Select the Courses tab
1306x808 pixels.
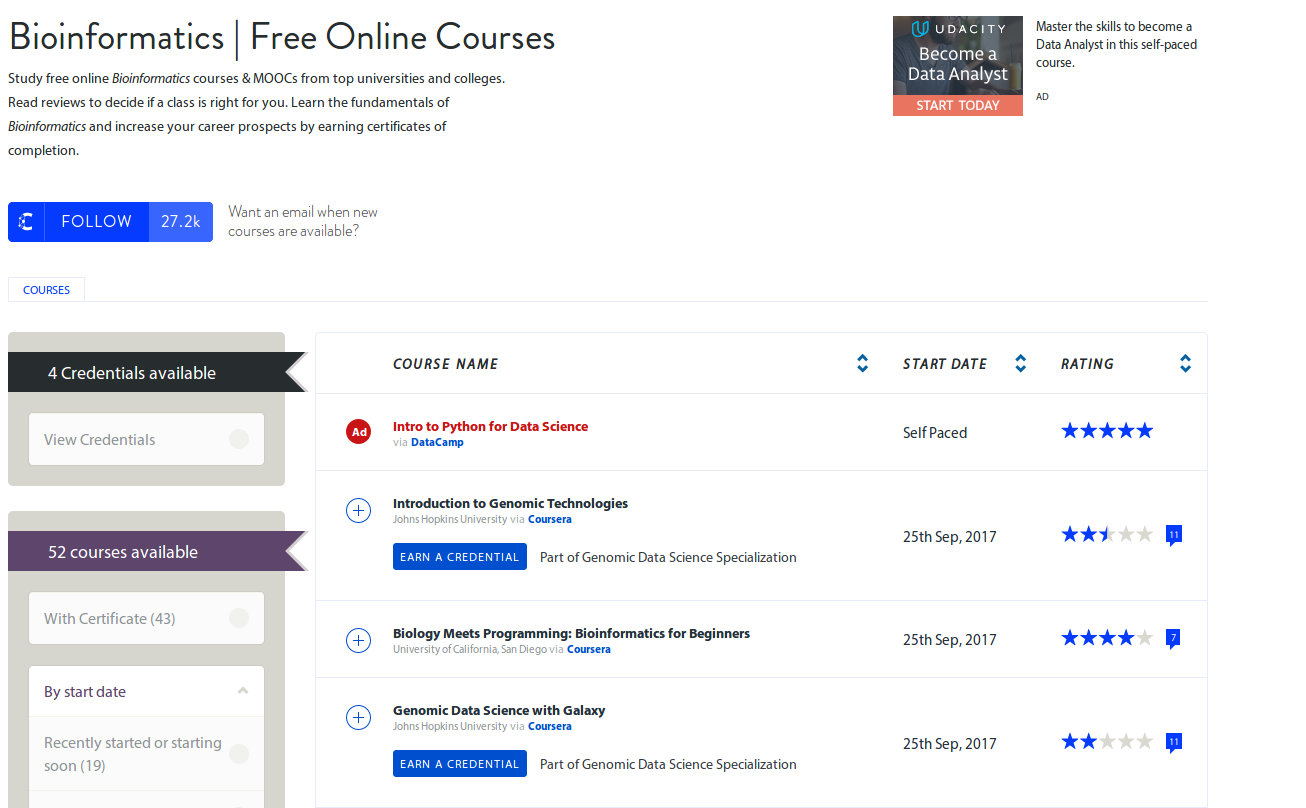[x=46, y=290]
